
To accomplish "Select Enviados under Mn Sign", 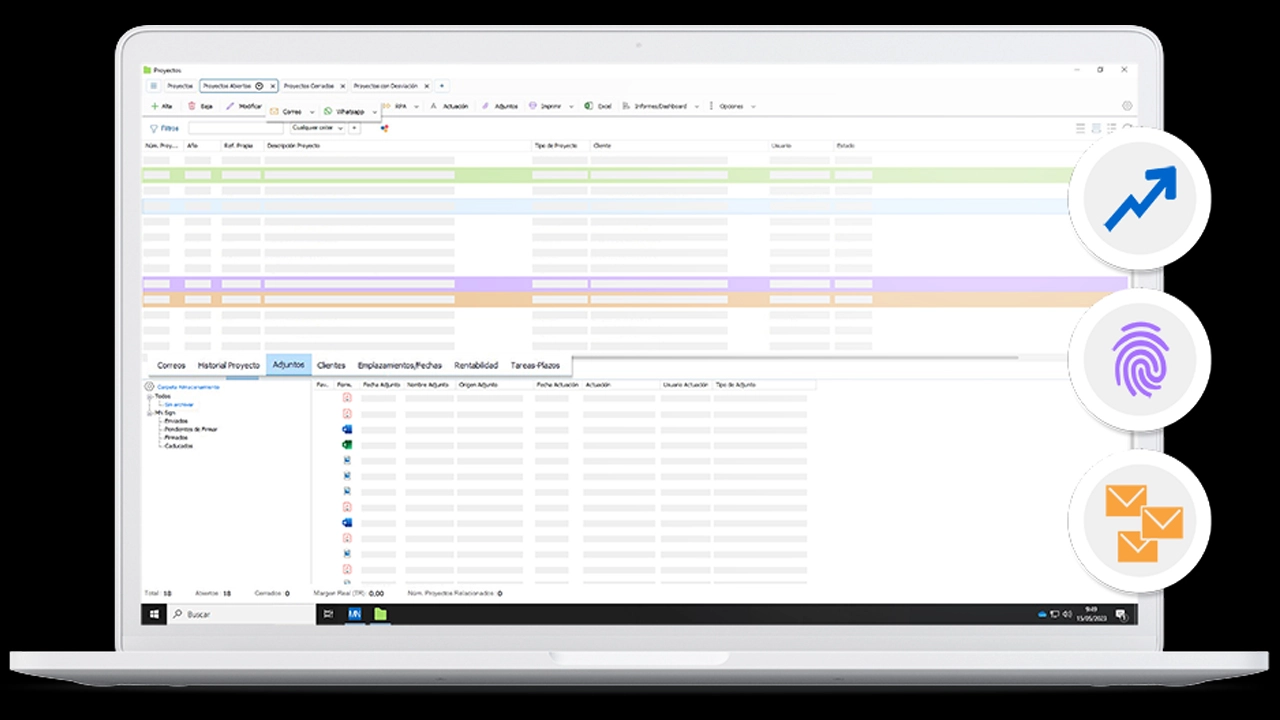I will [x=175, y=421].
